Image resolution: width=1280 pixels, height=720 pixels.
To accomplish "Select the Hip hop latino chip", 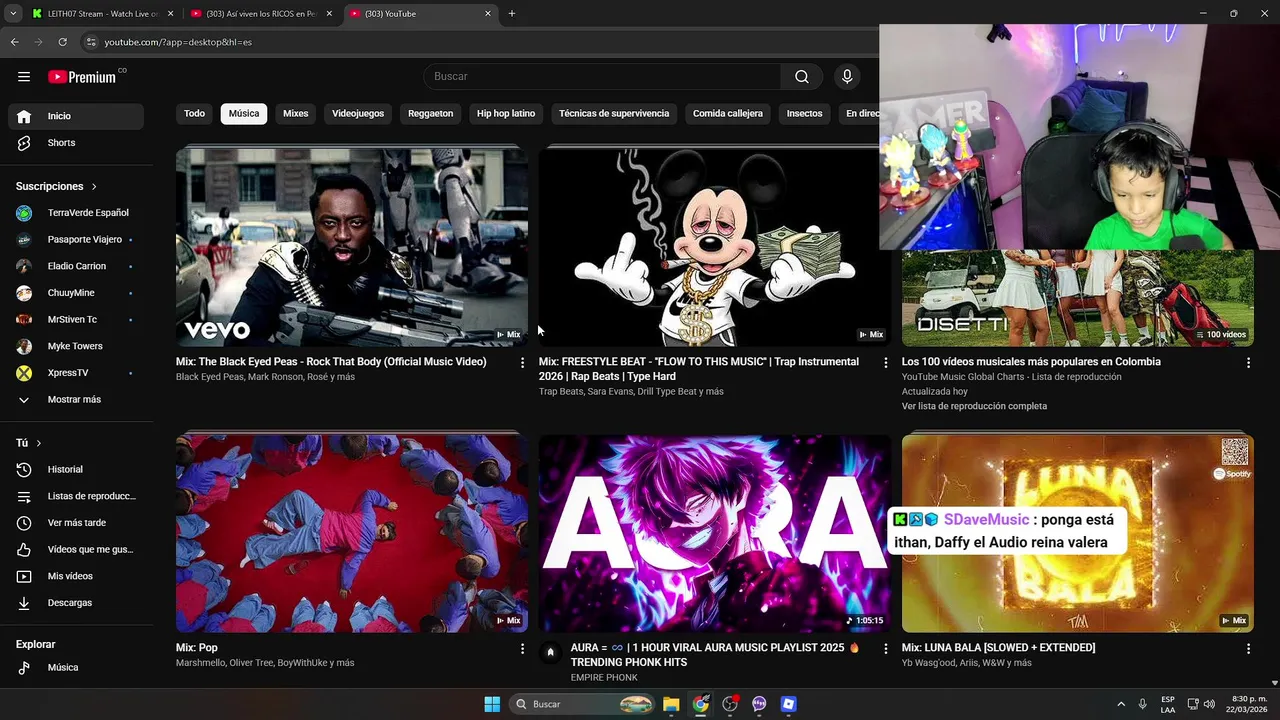I will pyautogui.click(x=506, y=114).
